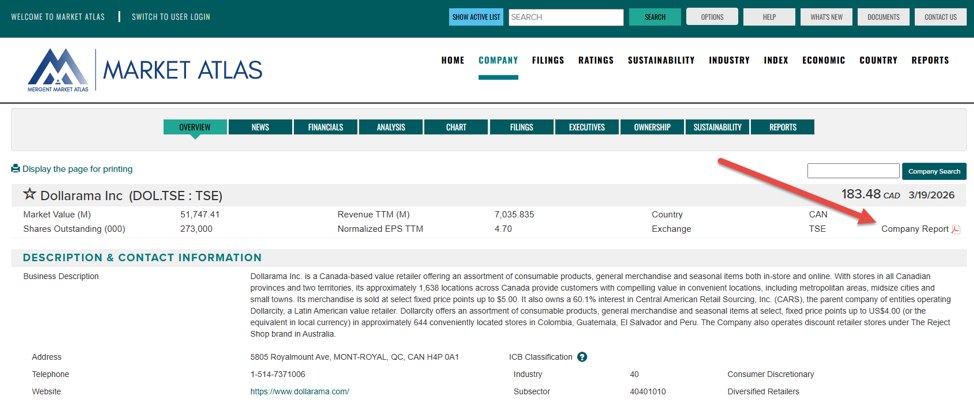Switch to the Ownership tab
974x400 pixels.
click(x=652, y=127)
